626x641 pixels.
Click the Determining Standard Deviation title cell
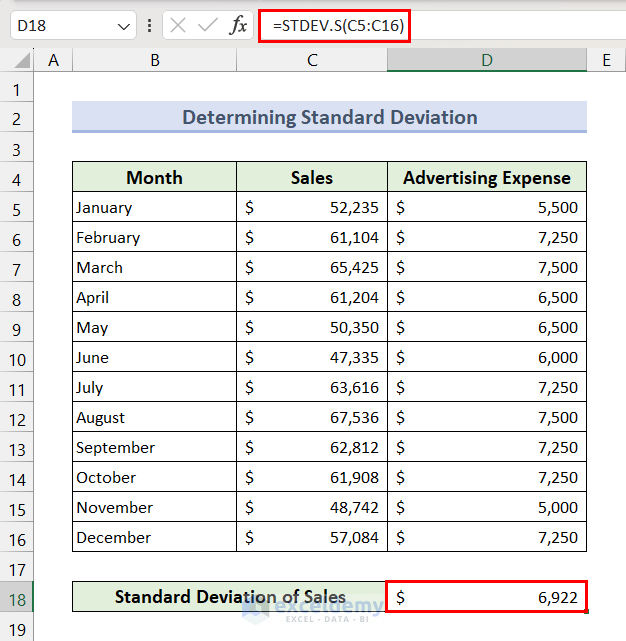coord(329,118)
